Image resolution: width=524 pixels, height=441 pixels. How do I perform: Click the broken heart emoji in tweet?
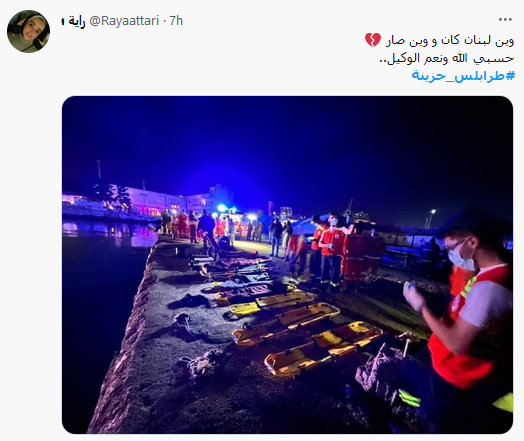[x=373, y=40]
